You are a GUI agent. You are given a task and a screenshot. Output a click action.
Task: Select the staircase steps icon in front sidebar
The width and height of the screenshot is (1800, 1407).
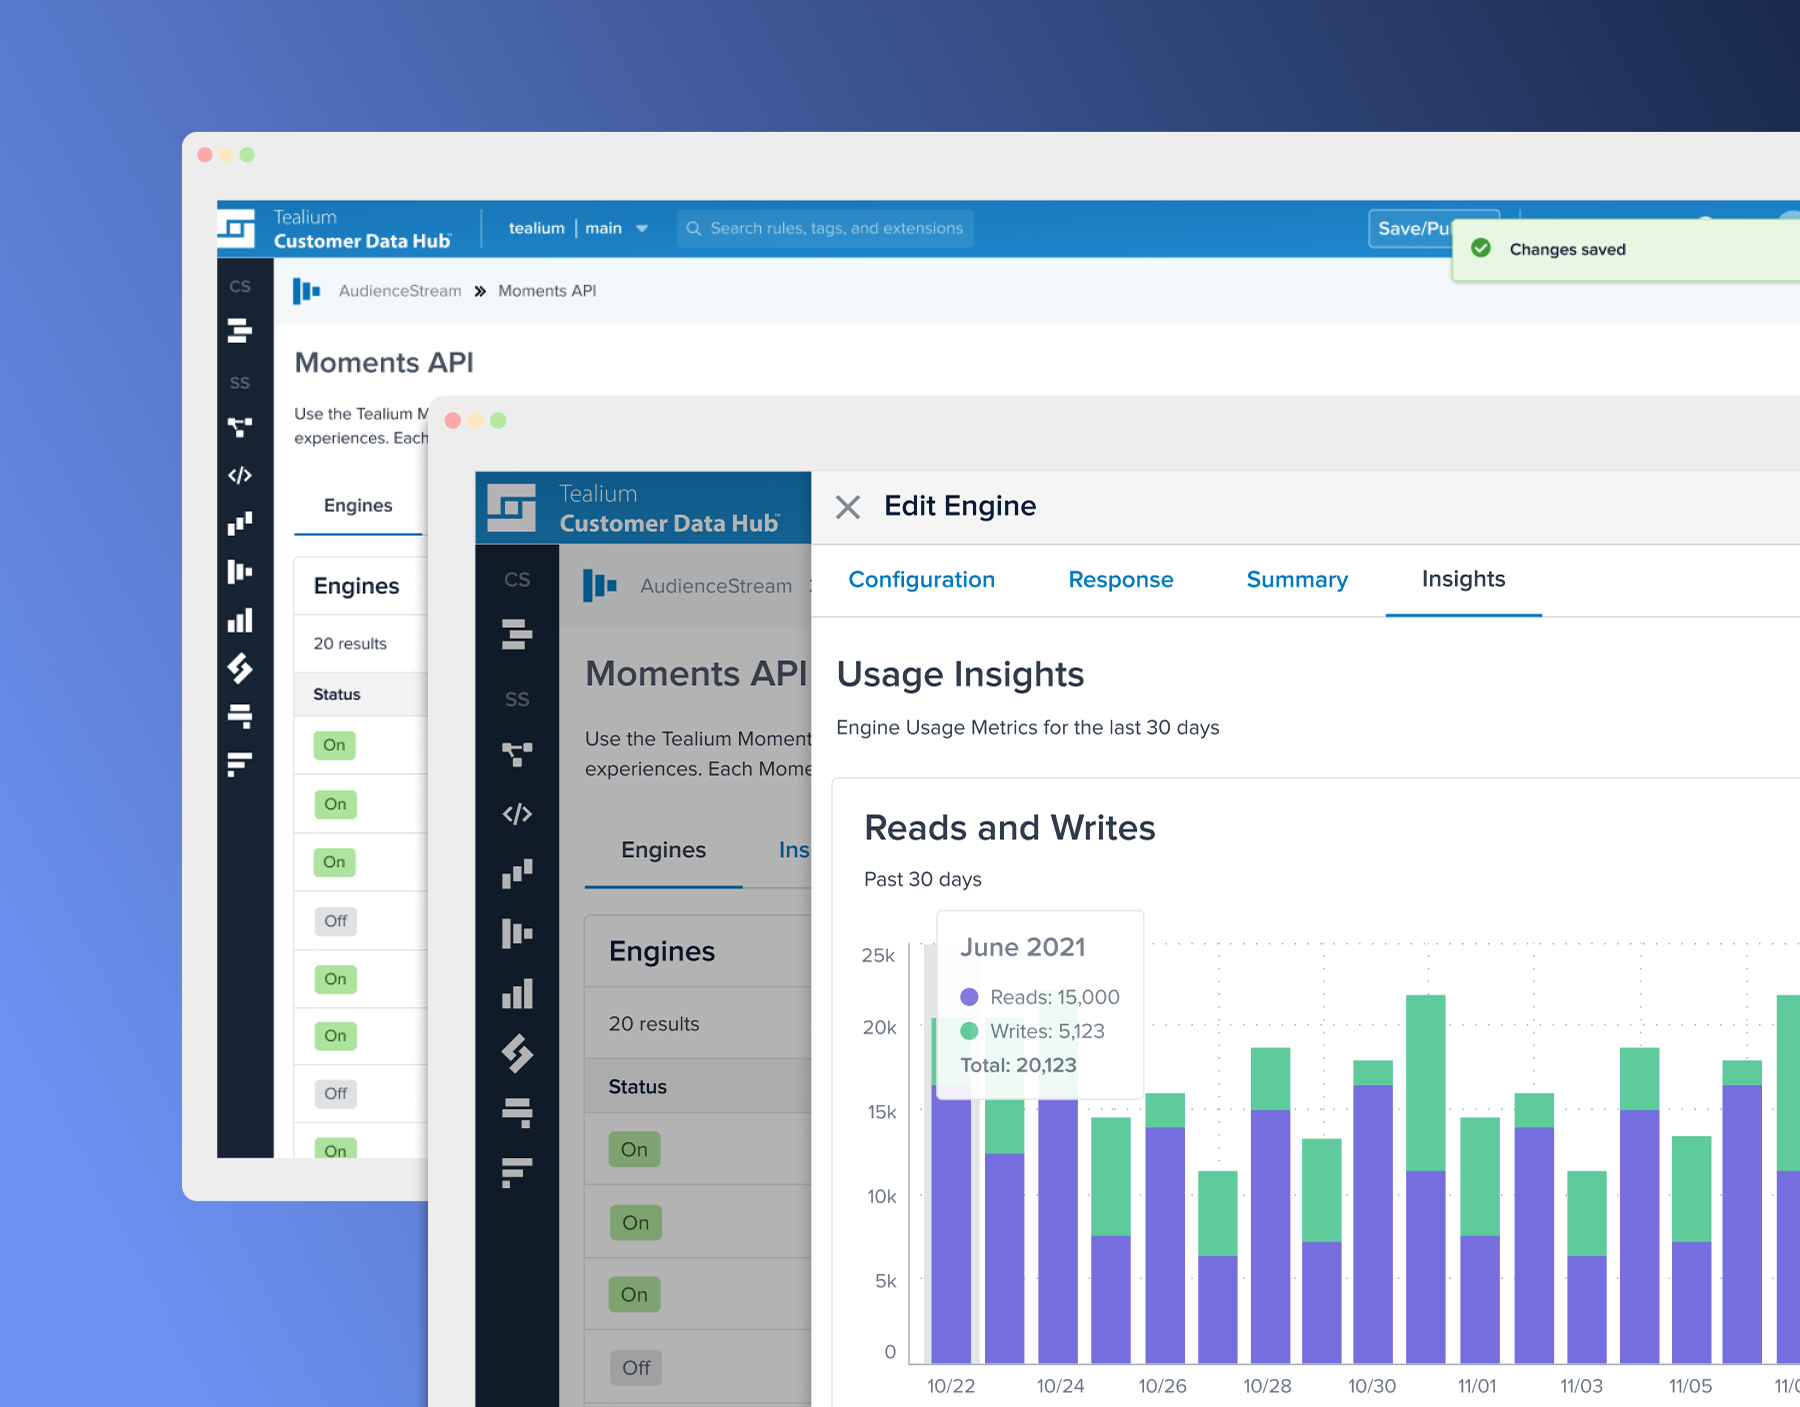pyautogui.click(x=517, y=873)
